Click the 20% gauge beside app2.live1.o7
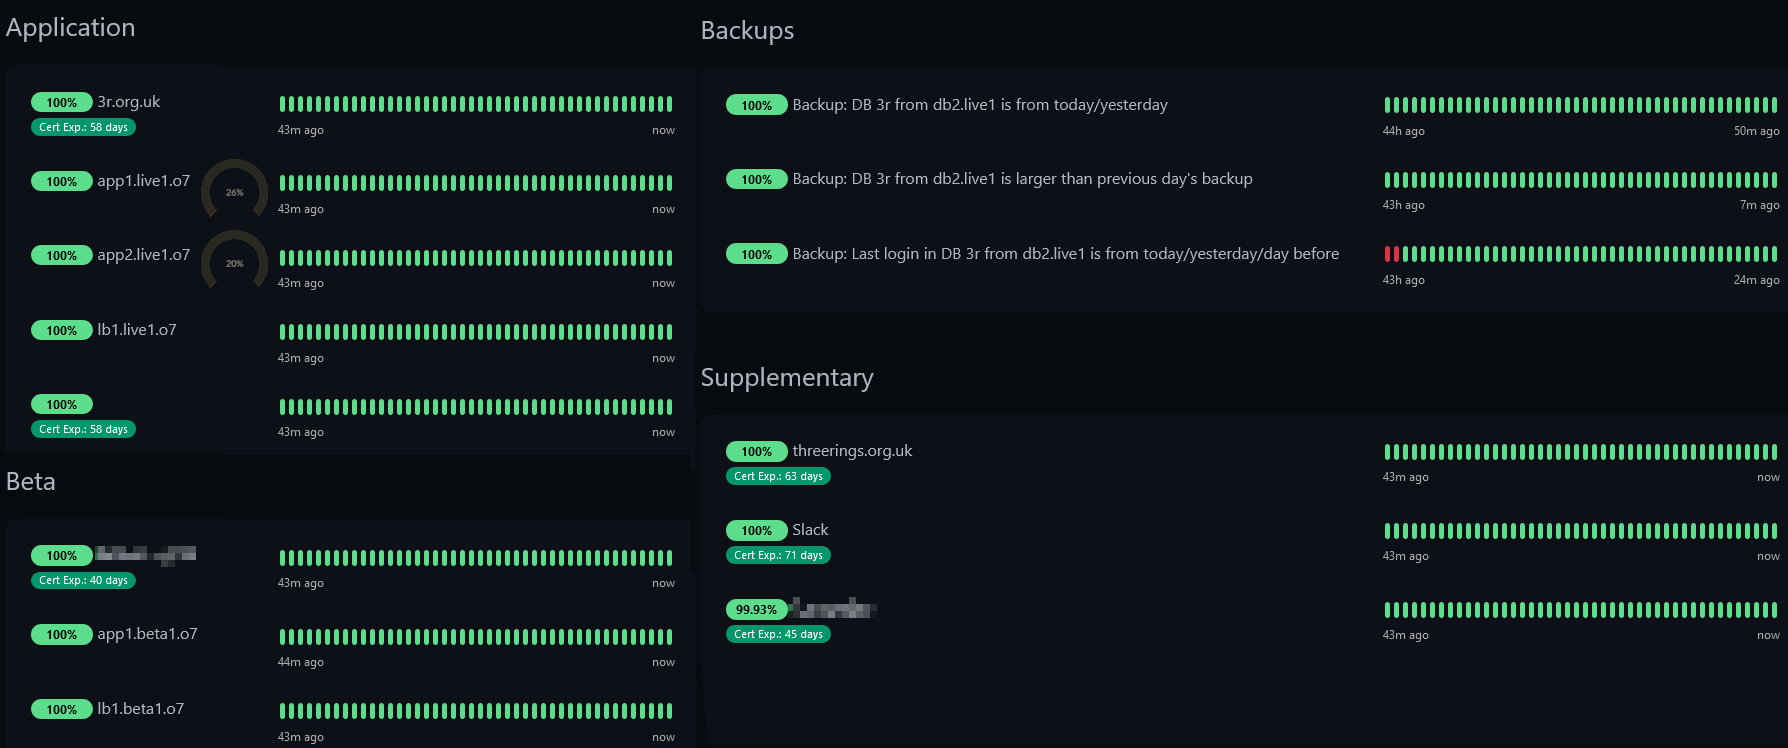The height and width of the screenshot is (748, 1788). (235, 262)
